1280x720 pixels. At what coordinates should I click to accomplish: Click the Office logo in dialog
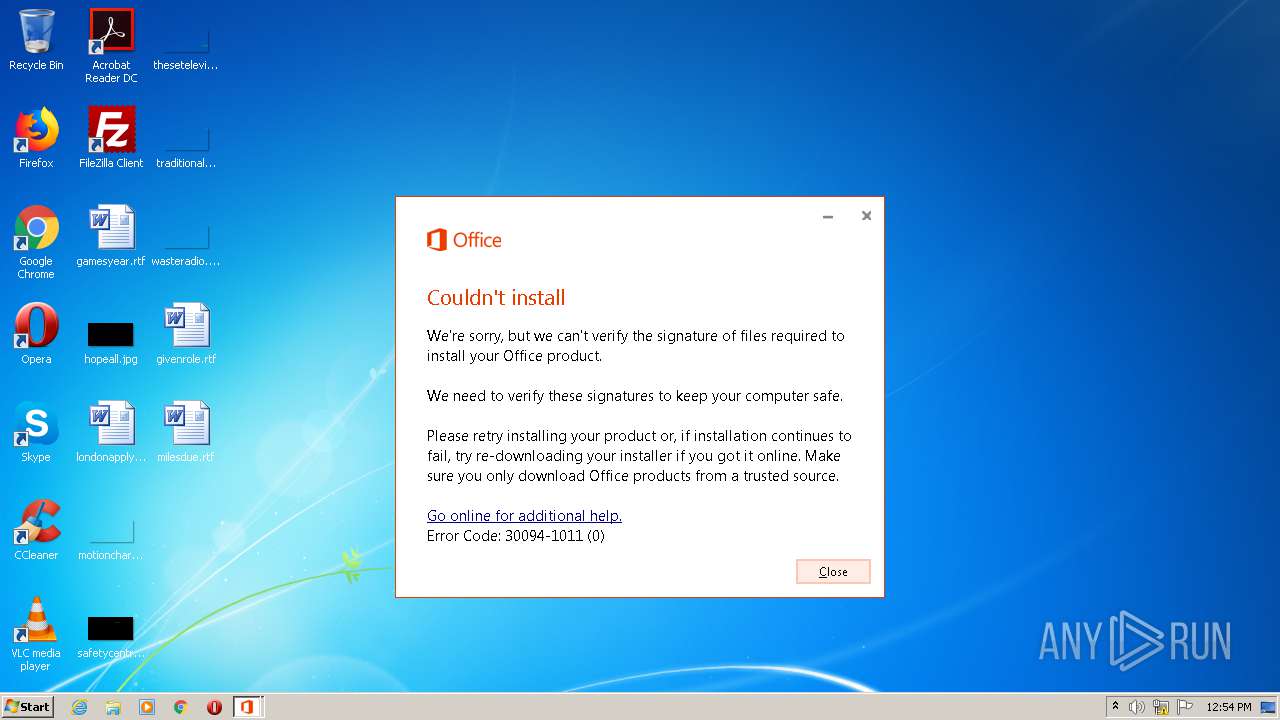click(464, 240)
